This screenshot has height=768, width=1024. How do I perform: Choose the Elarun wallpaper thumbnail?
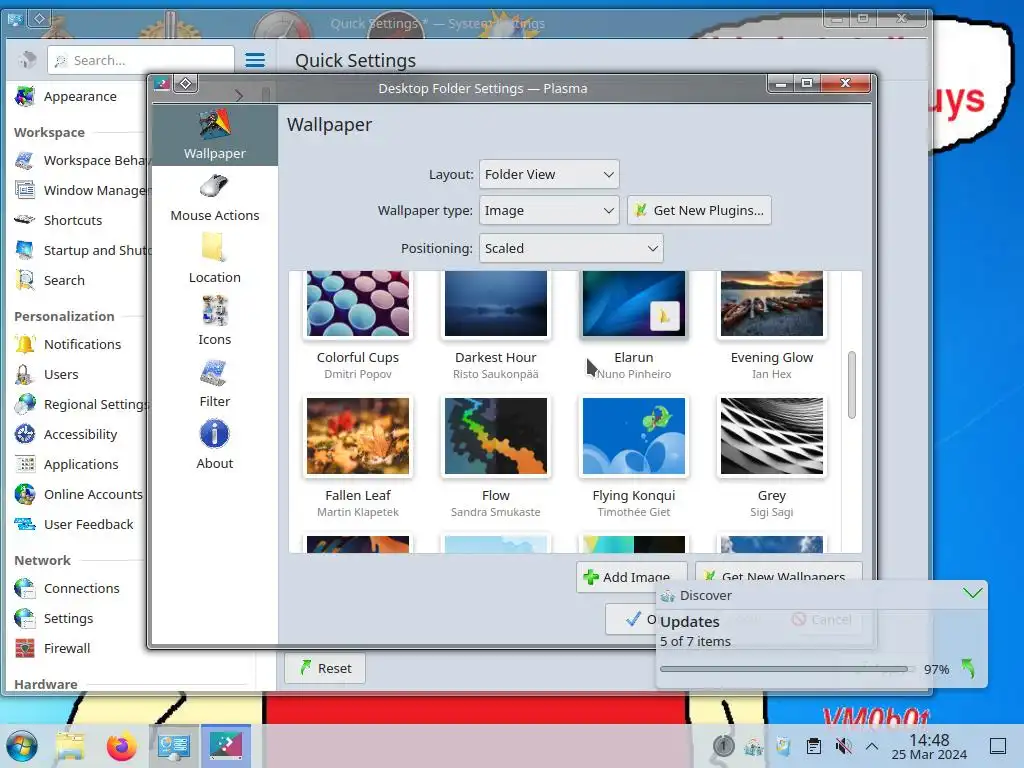(x=633, y=304)
